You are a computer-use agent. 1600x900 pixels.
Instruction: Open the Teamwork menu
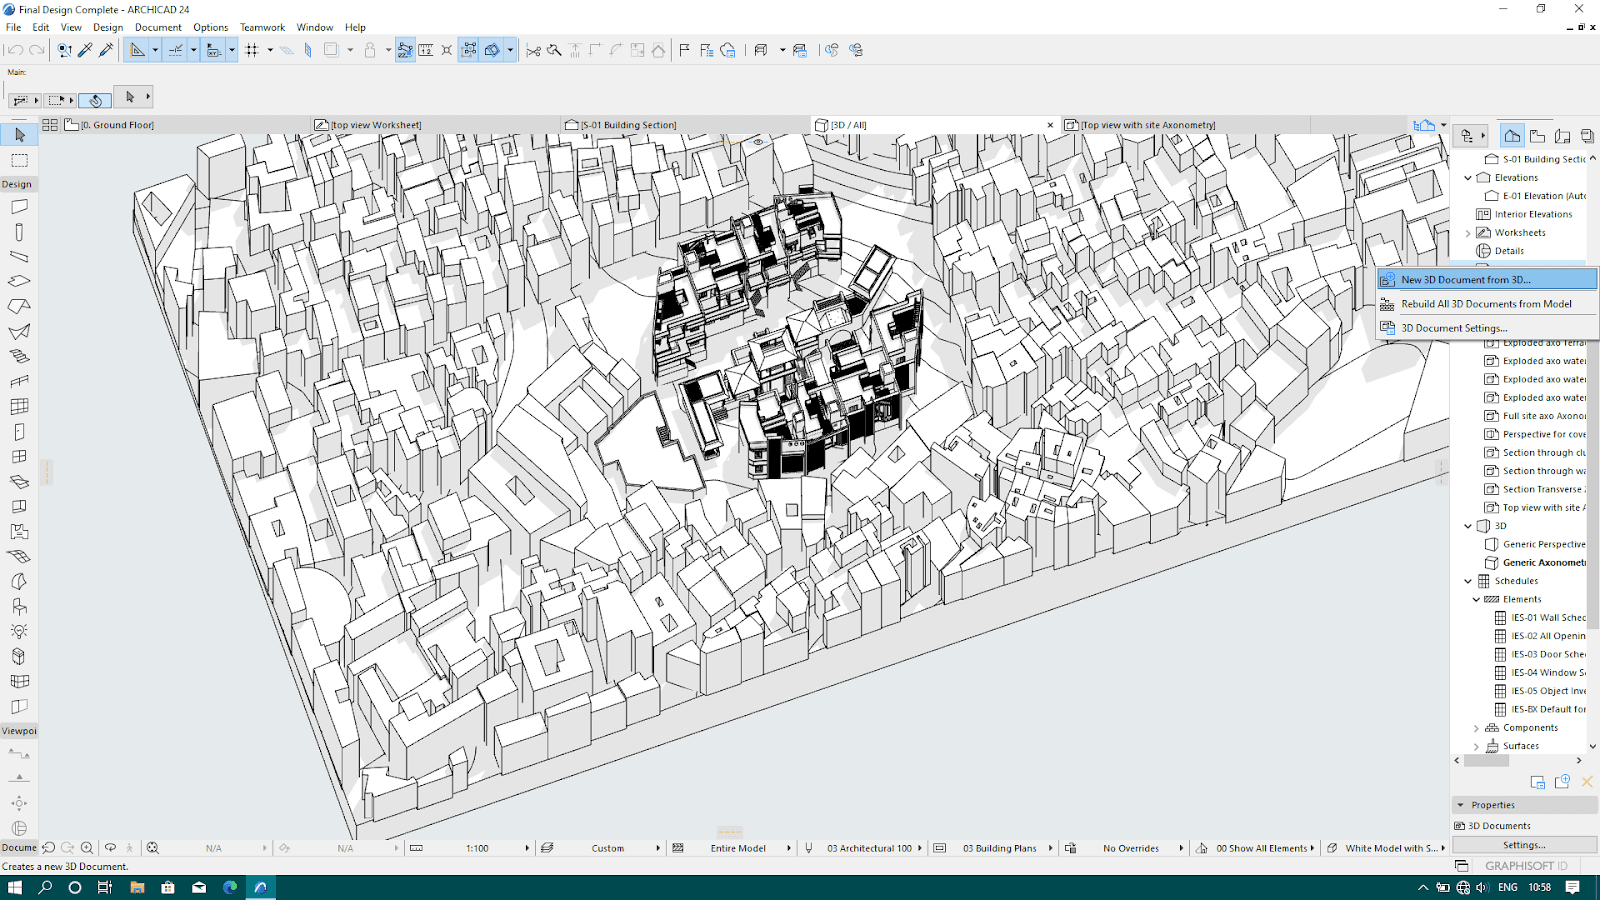(262, 27)
